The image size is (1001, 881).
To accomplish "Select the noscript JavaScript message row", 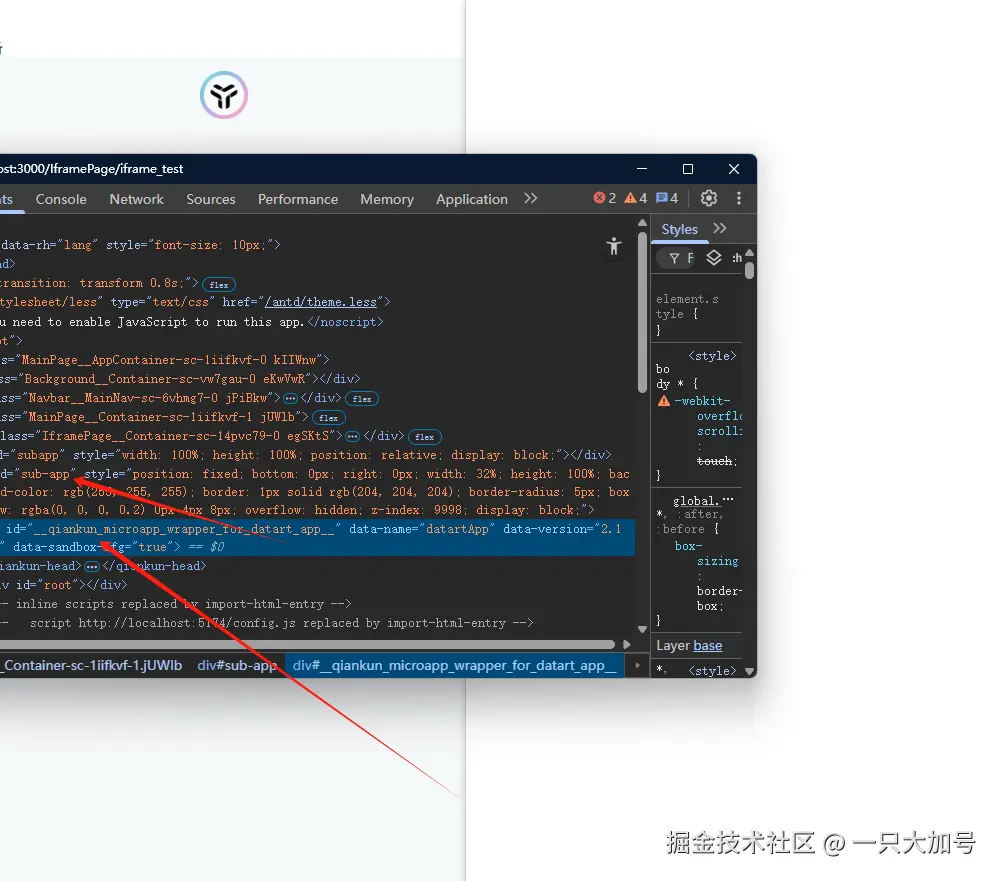I will click(x=192, y=322).
